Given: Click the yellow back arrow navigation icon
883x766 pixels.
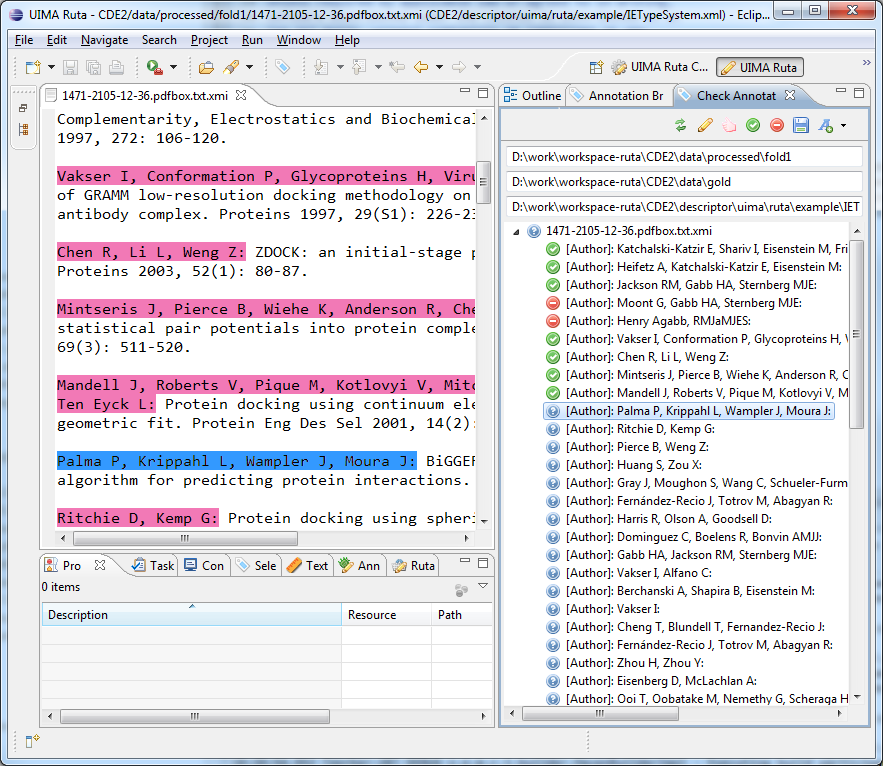Looking at the screenshot, I should pos(421,67).
